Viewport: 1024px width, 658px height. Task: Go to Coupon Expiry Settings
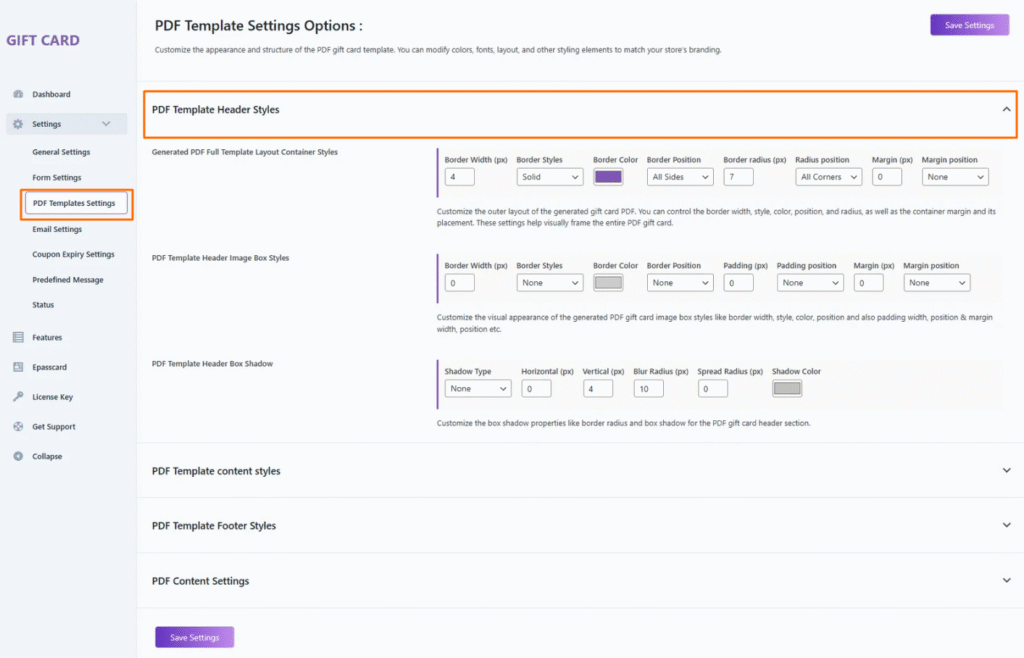click(x=73, y=255)
